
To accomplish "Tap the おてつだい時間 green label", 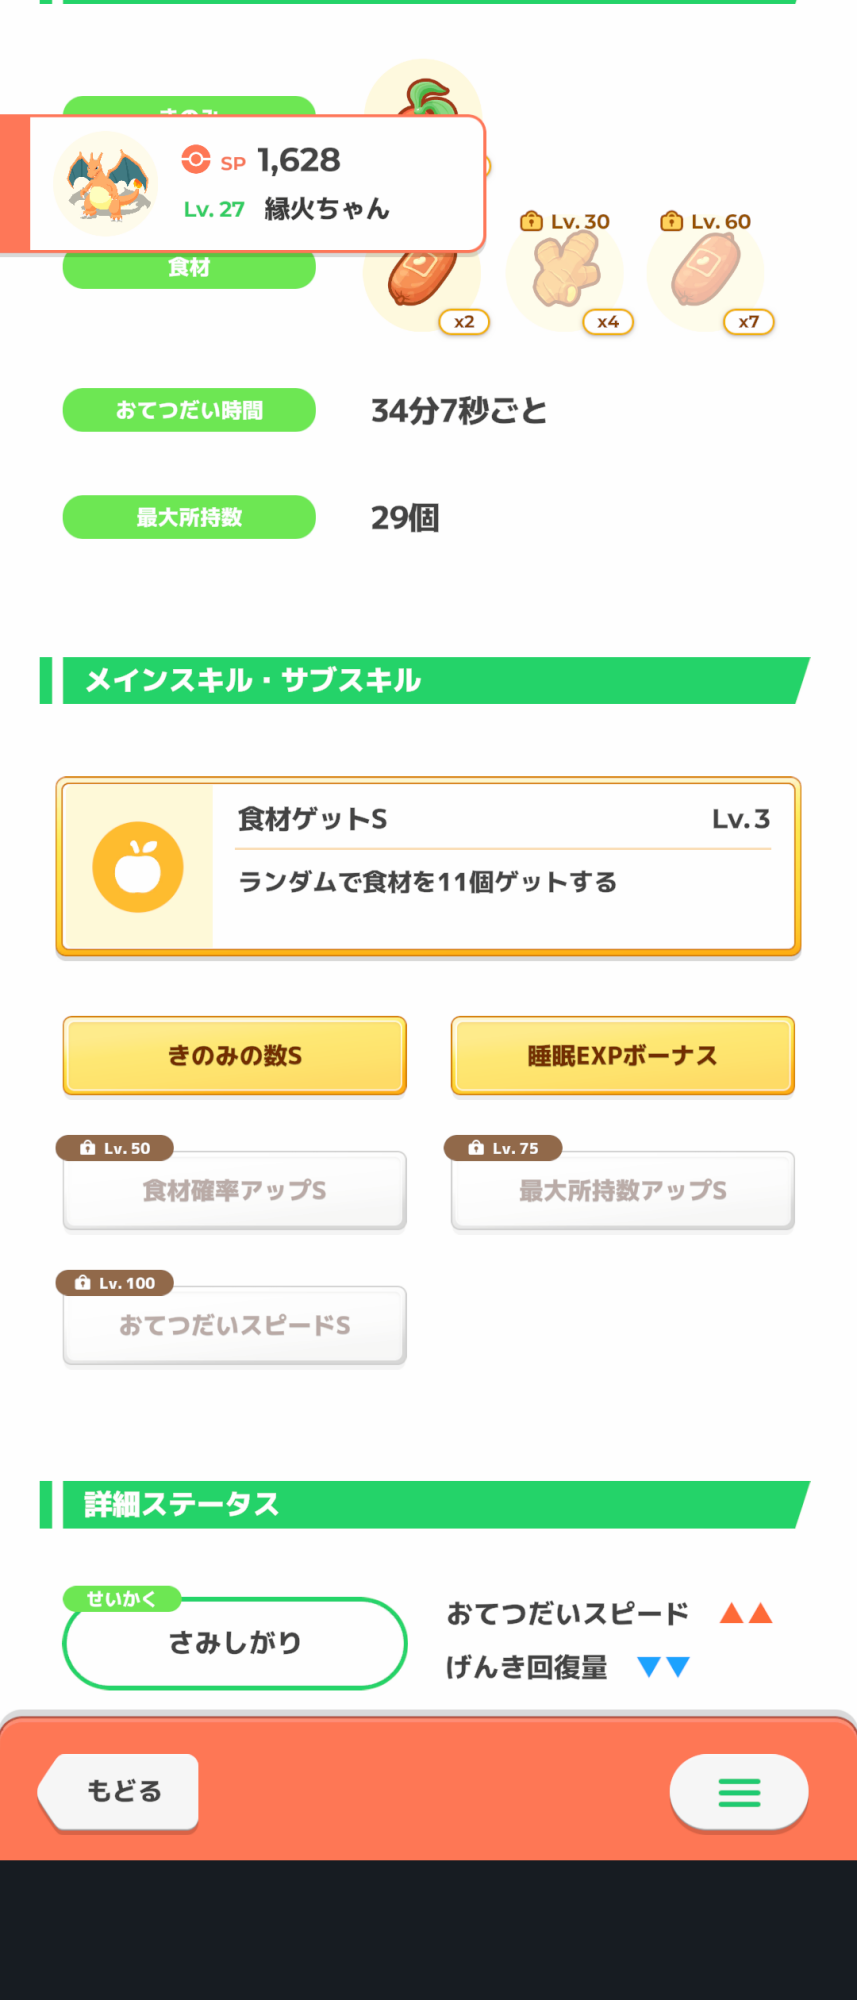I will tap(189, 410).
